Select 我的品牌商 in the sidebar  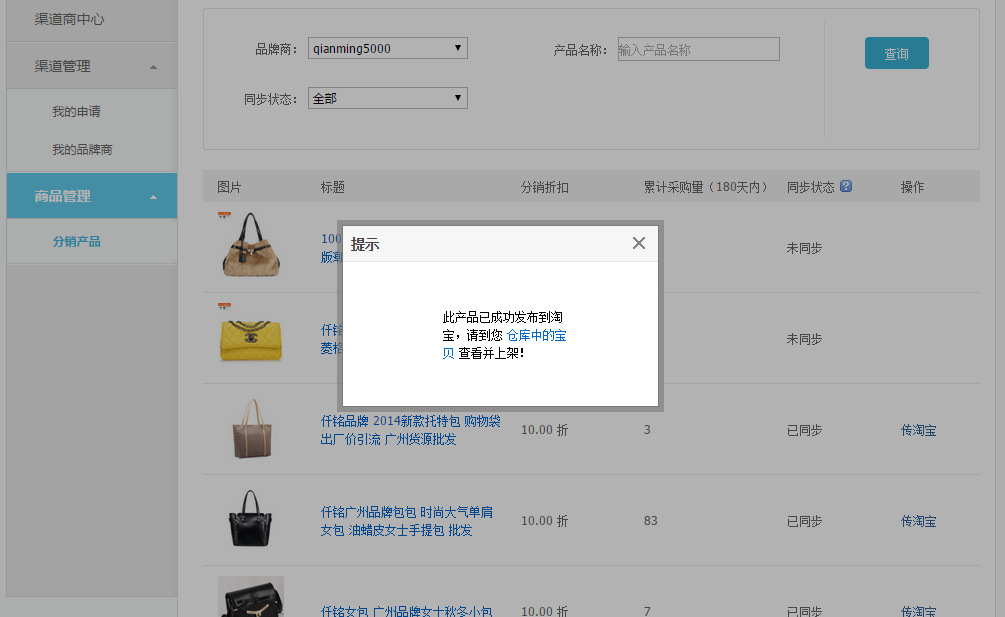pos(82,149)
